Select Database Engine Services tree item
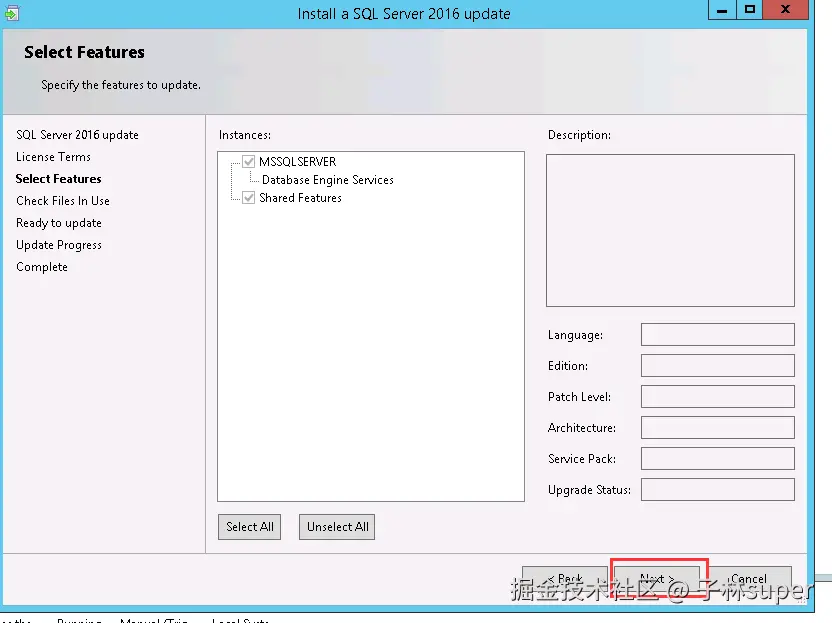832x623 pixels. coord(327,180)
